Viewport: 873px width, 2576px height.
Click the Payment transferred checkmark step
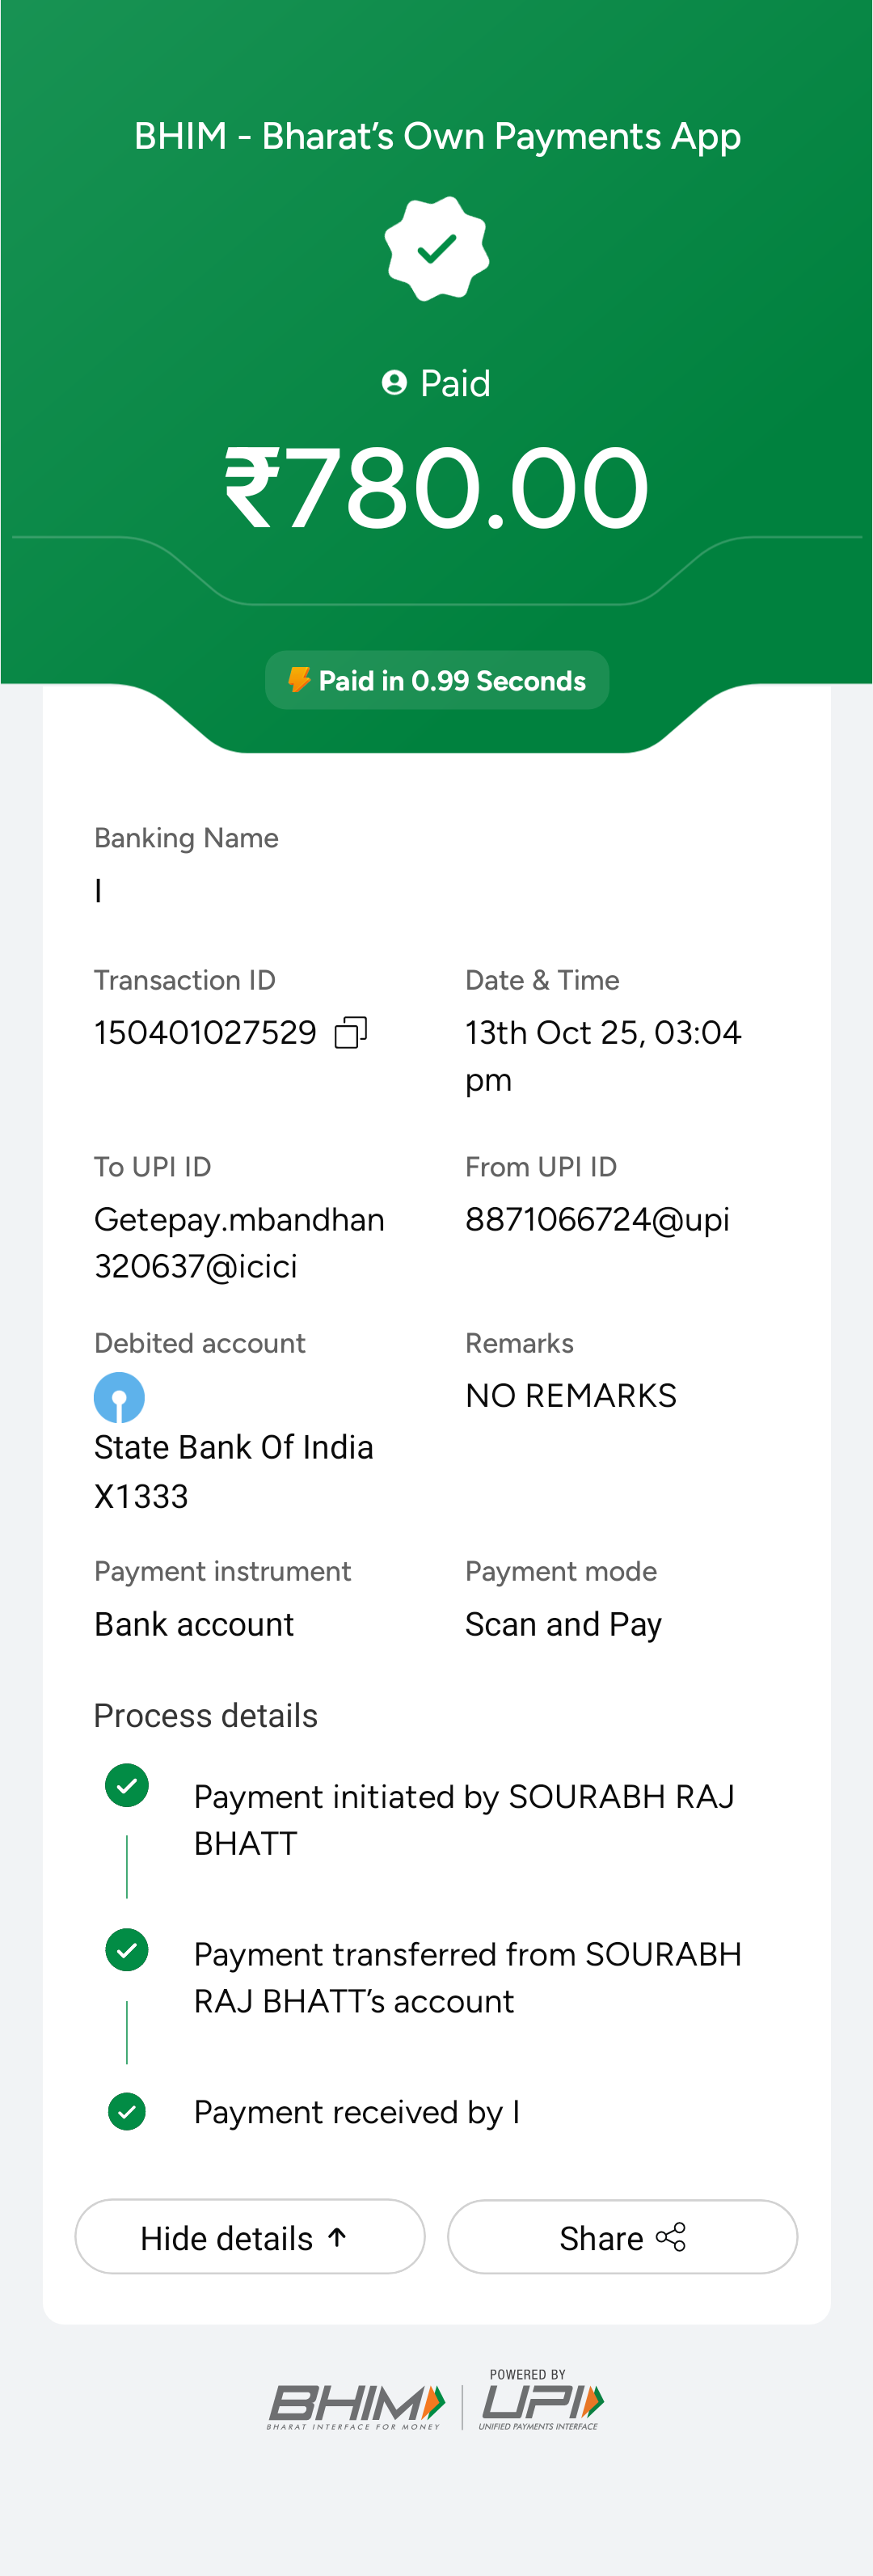127,1950
